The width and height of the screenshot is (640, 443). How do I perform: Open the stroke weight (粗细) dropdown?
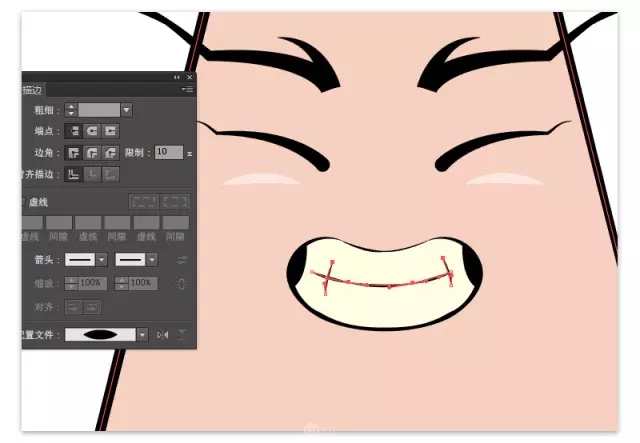127,109
